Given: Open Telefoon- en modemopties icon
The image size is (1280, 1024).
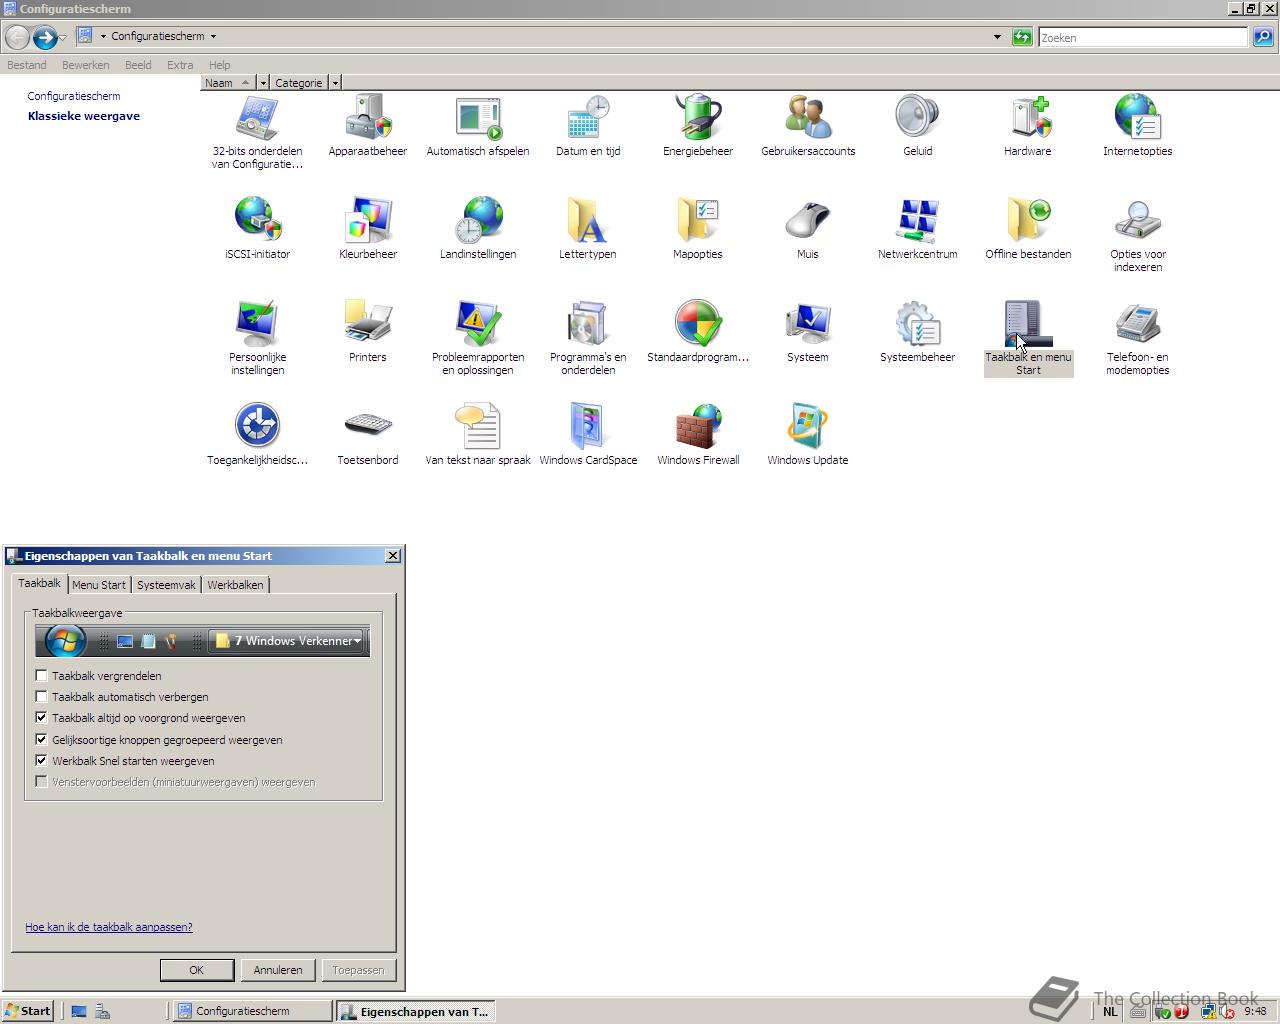Looking at the screenshot, I should pos(1138,323).
